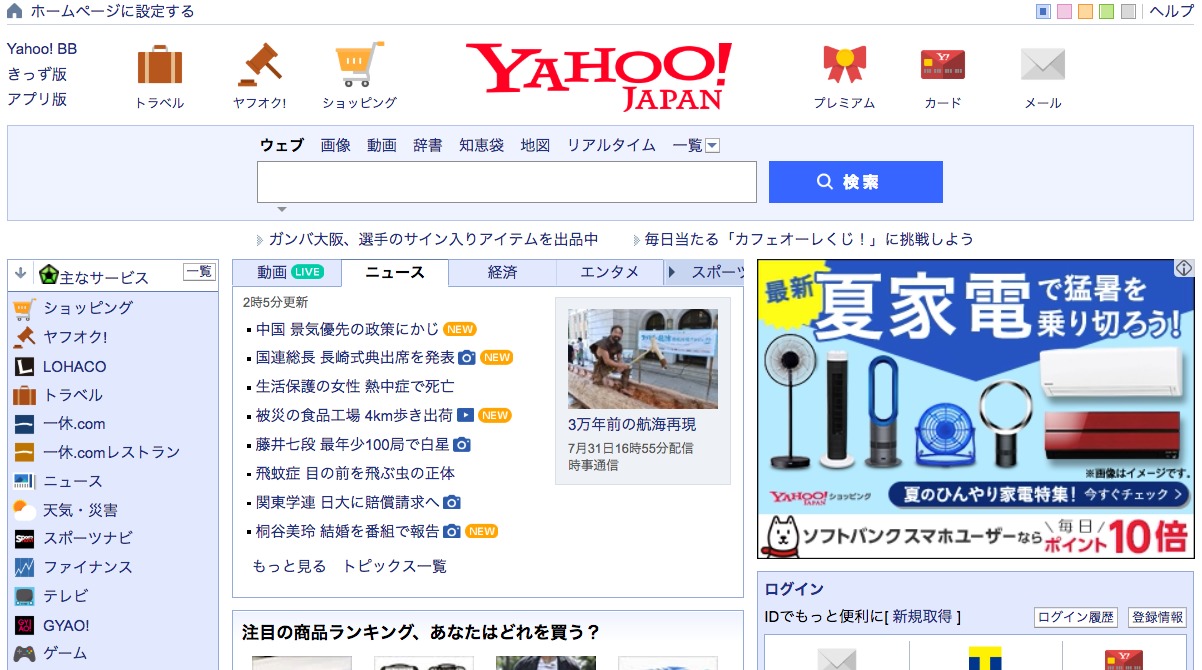Open スポーツナビ in the services list

(x=88, y=538)
